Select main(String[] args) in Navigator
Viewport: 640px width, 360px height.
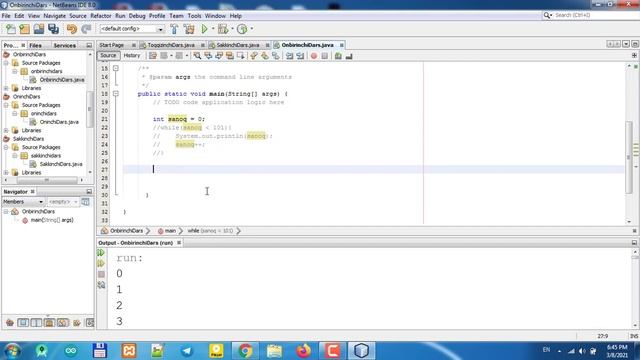coord(52,220)
